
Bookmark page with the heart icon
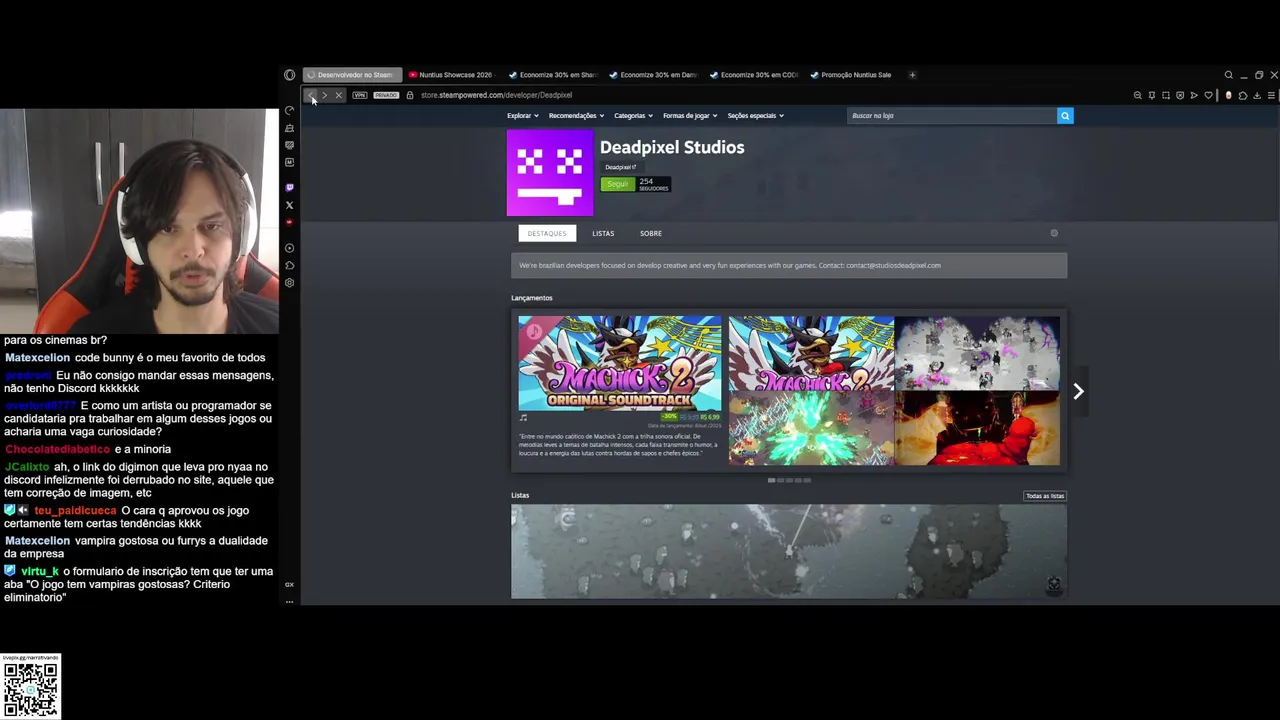click(x=1208, y=95)
